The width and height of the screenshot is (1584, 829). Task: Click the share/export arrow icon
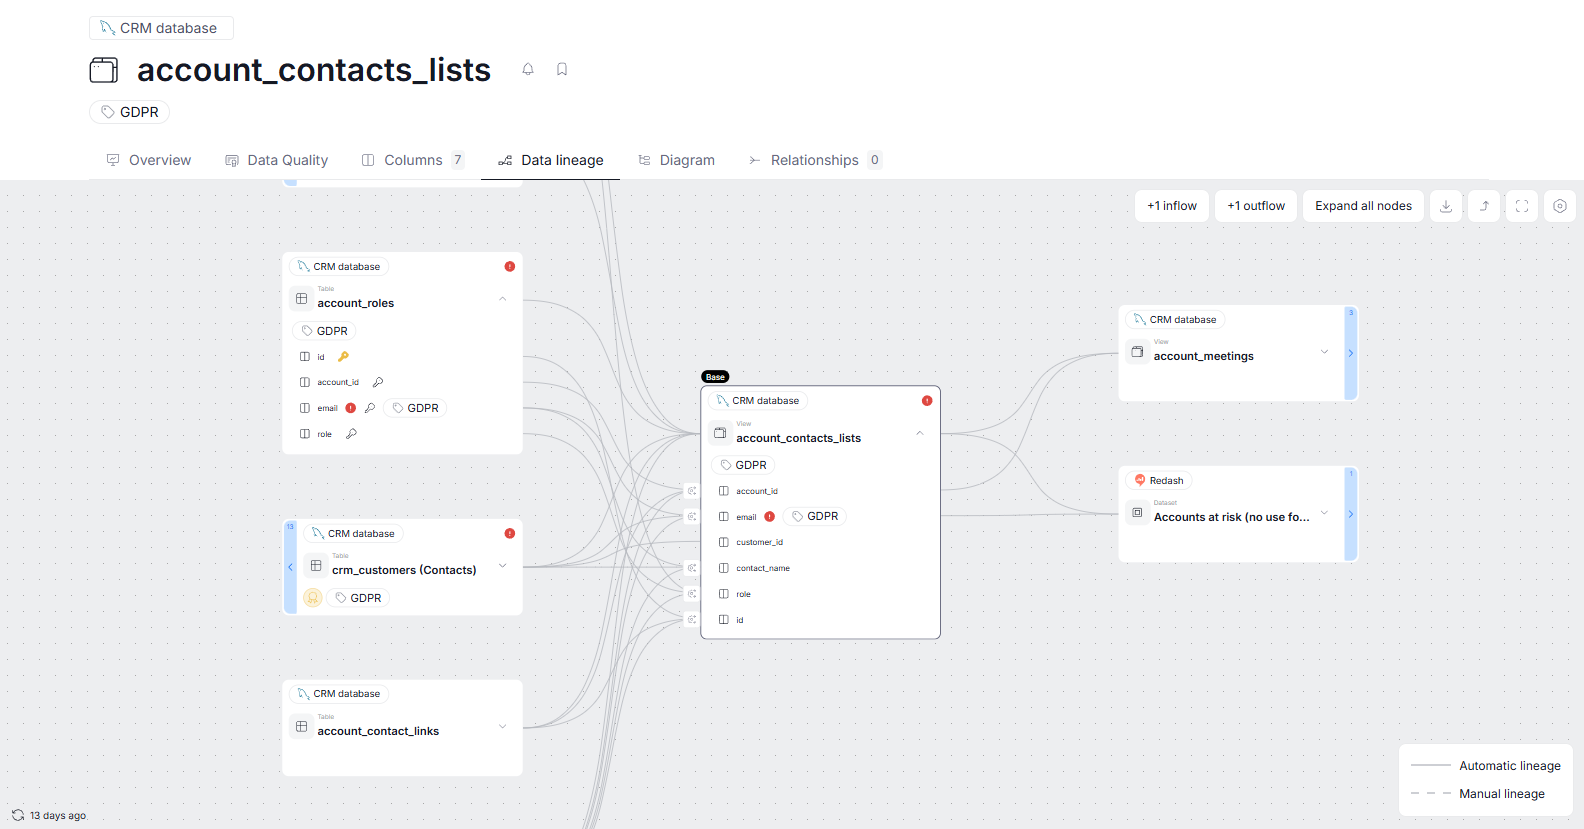coord(1484,206)
